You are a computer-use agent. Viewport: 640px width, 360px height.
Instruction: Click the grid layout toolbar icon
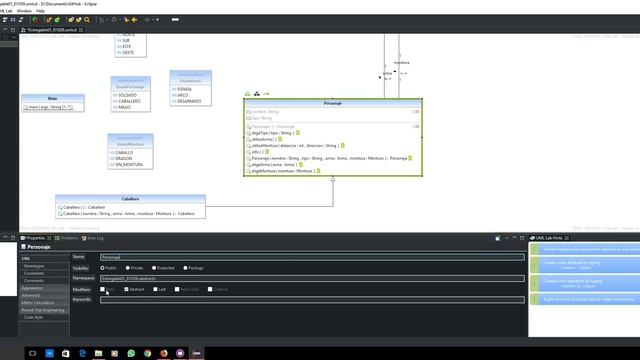13,20
